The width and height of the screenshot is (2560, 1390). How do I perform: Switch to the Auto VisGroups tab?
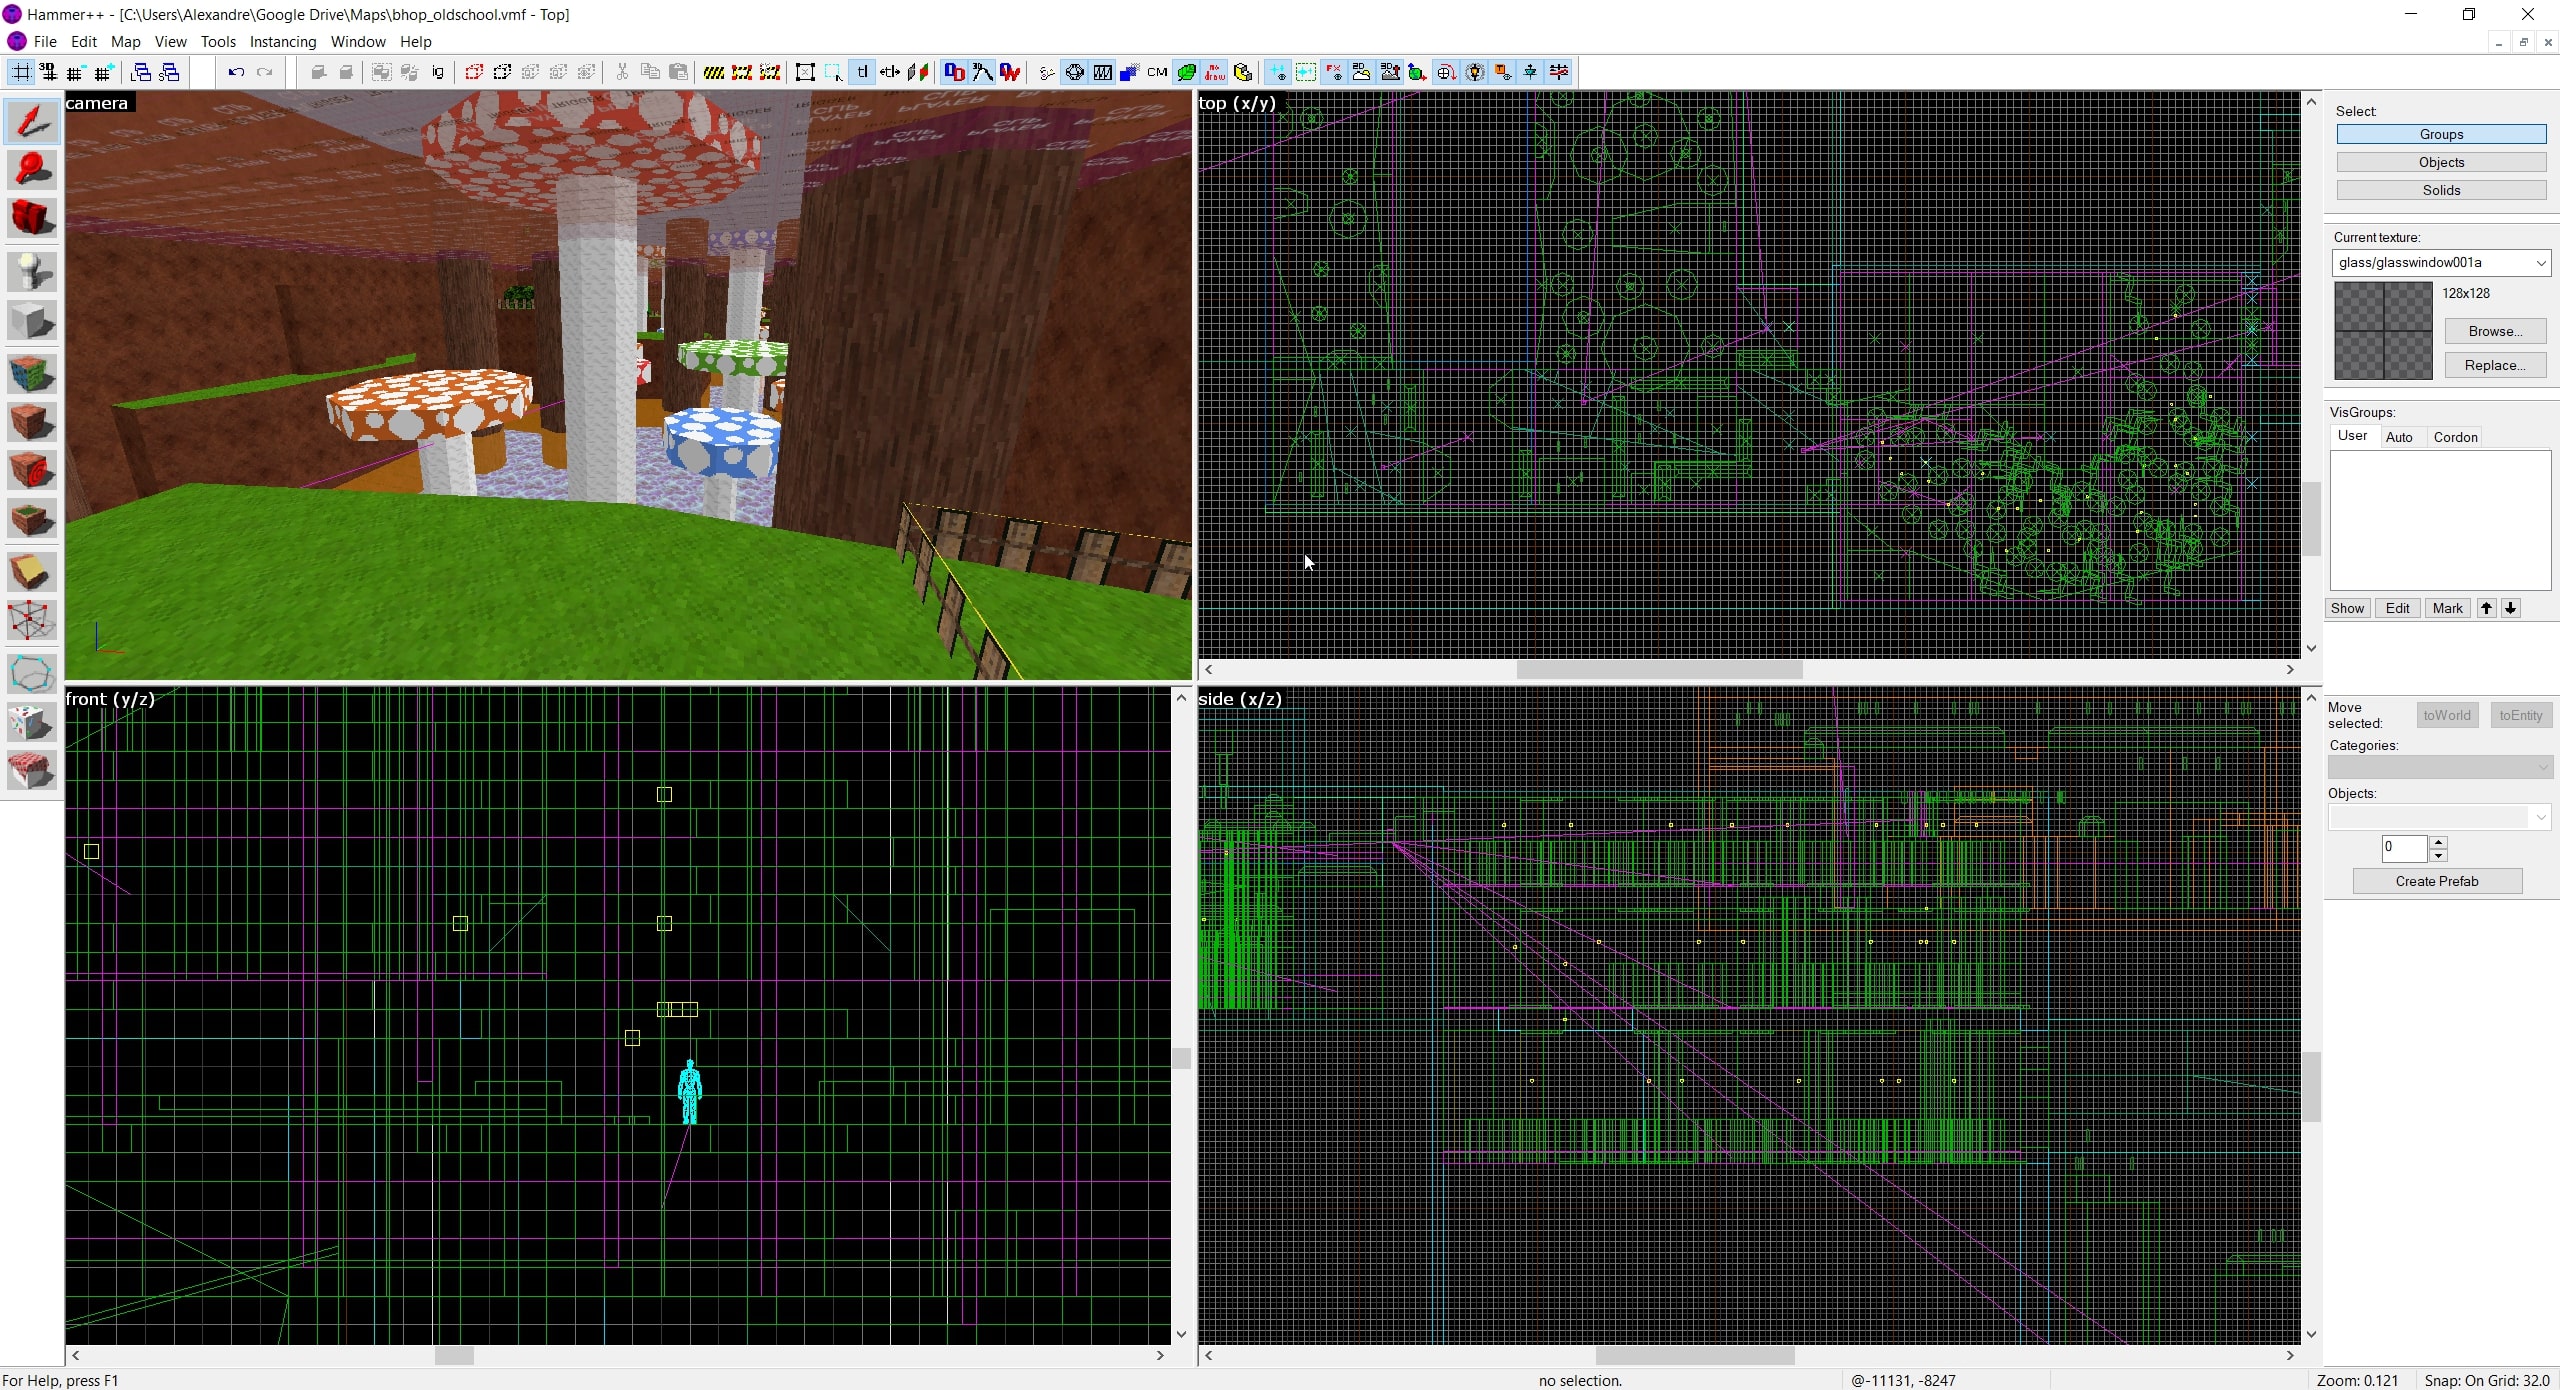(2400, 436)
